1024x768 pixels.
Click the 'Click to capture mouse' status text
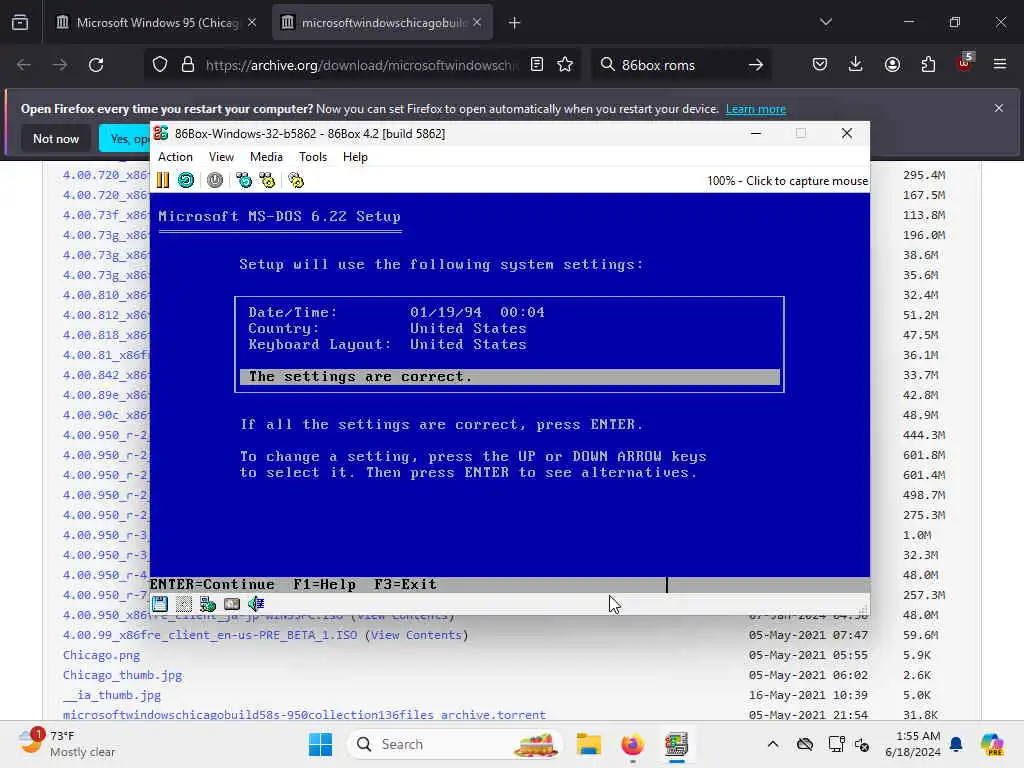[807, 181]
